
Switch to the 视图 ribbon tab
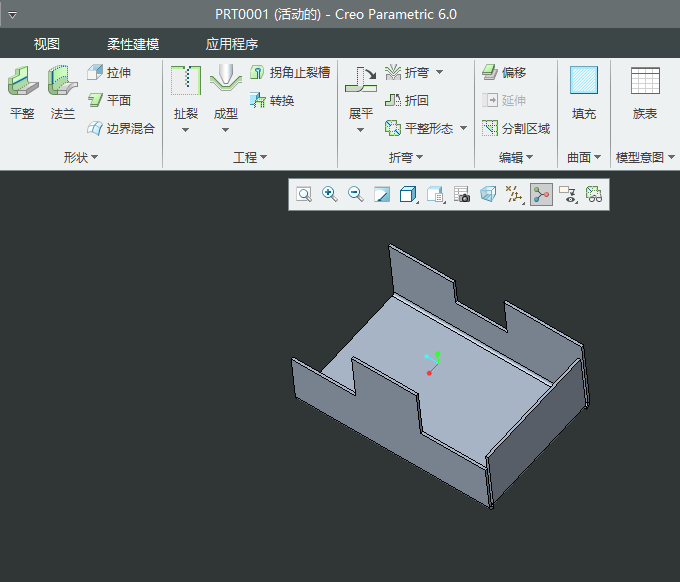pos(47,44)
